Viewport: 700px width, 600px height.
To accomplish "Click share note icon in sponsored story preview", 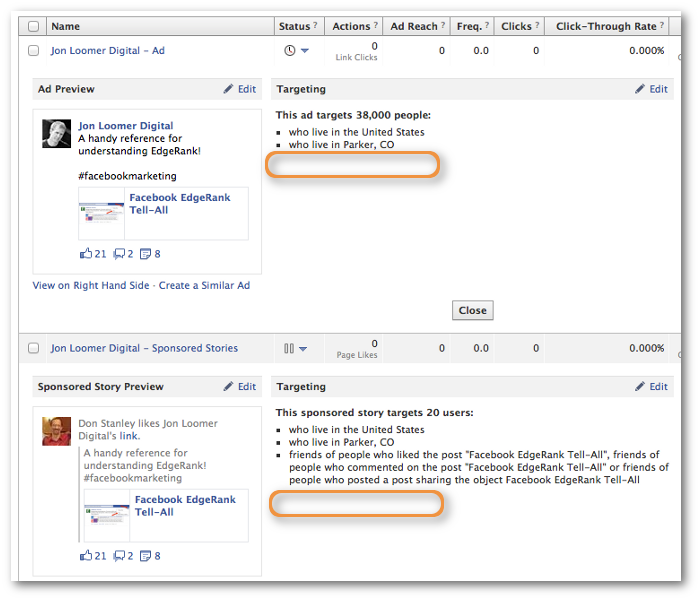I will [x=146, y=556].
